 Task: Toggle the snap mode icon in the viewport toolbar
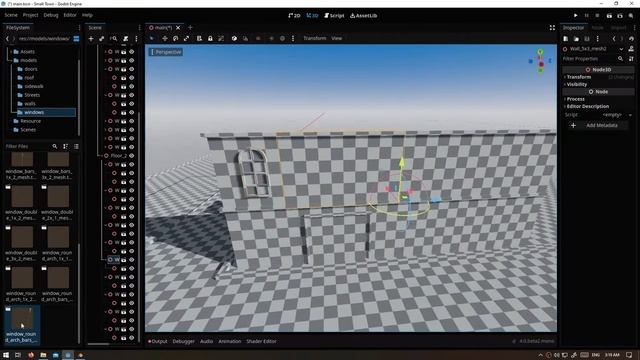click(x=245, y=38)
